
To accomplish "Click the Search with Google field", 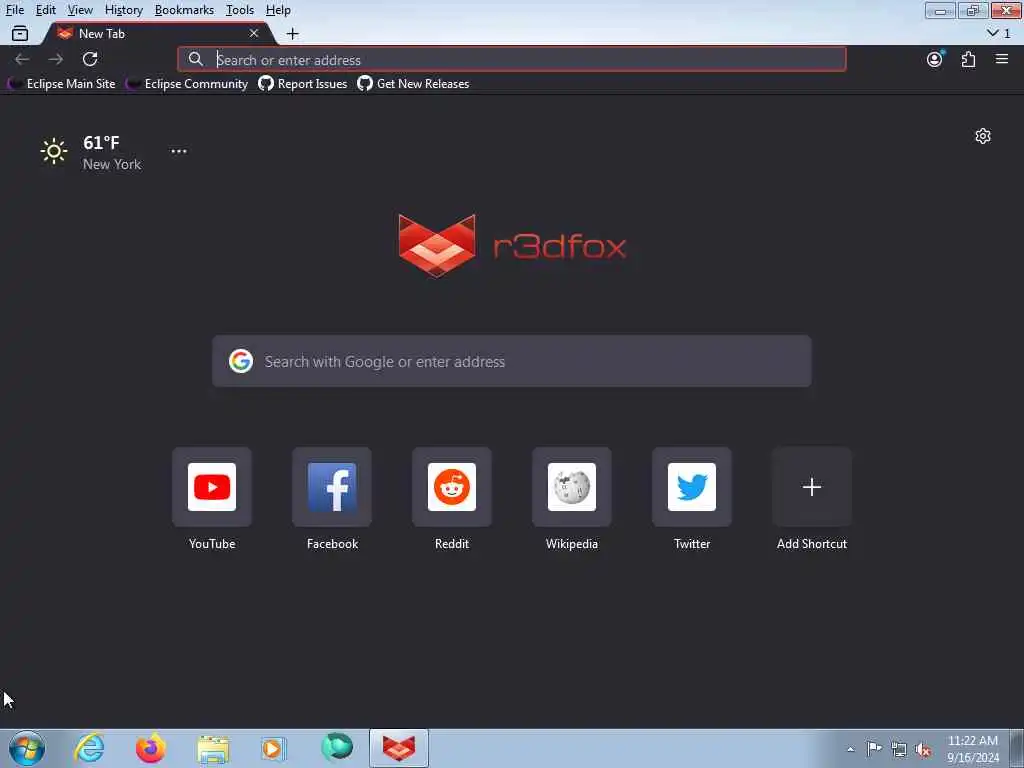I will pos(512,361).
